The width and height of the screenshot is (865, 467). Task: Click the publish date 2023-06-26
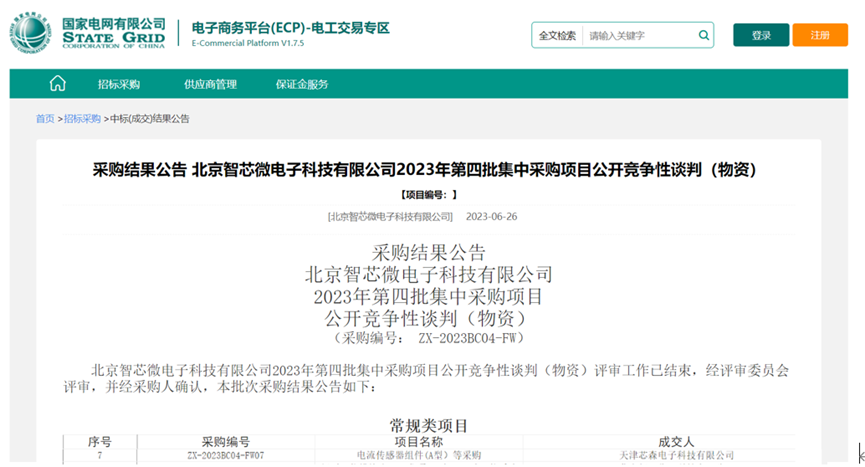[x=492, y=217]
